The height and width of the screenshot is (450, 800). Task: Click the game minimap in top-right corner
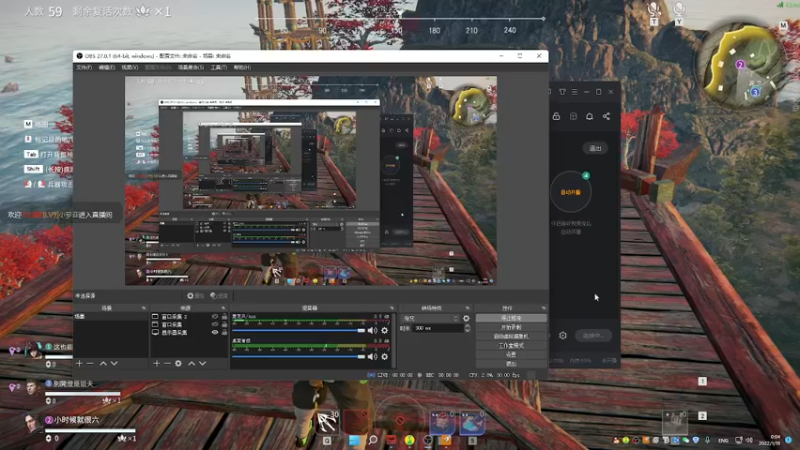(x=741, y=66)
